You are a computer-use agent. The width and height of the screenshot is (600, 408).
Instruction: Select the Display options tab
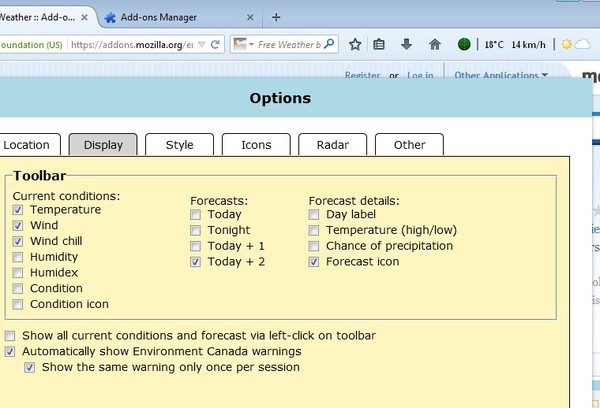tap(103, 145)
